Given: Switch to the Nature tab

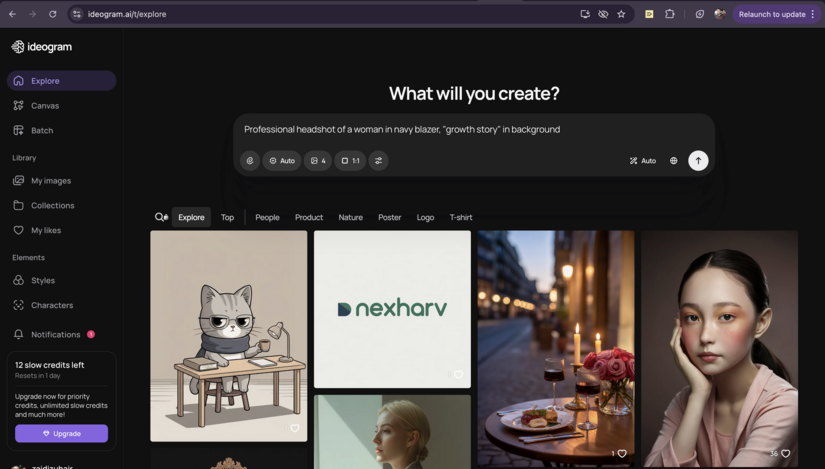Looking at the screenshot, I should click(350, 217).
